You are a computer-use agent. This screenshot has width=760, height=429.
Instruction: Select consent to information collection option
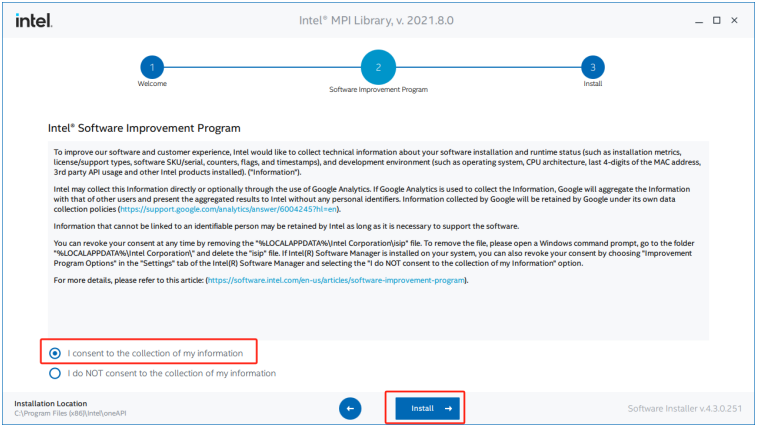tap(55, 353)
